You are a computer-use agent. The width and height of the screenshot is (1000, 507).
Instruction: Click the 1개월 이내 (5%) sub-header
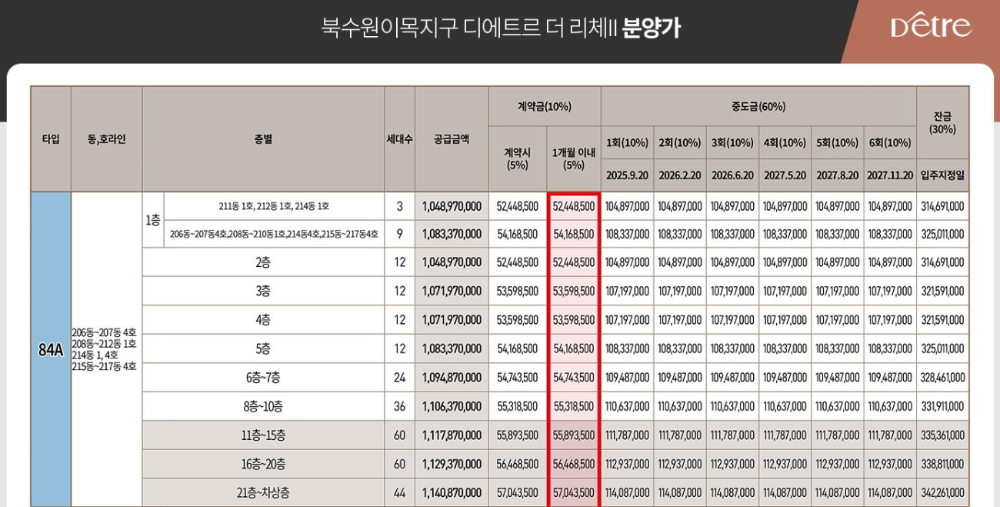(x=573, y=159)
